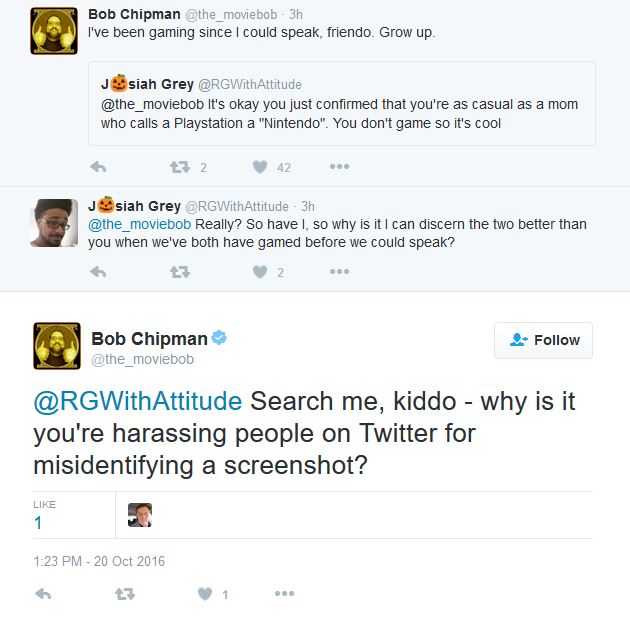Screen dimensions: 630x618
Task: Click the 1:23 PM - 20 Oct 2016 timestamp
Action: pyautogui.click(x=99, y=561)
